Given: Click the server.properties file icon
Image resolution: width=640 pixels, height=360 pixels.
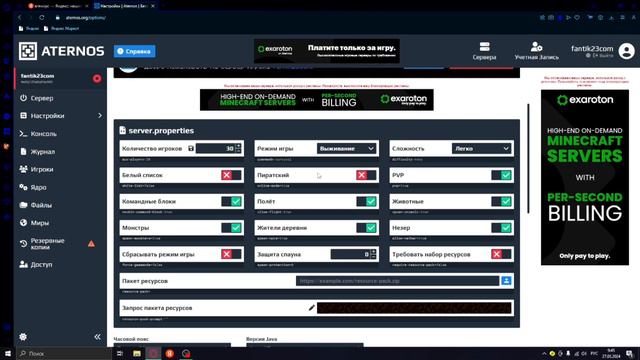Looking at the screenshot, I should (x=122, y=130).
